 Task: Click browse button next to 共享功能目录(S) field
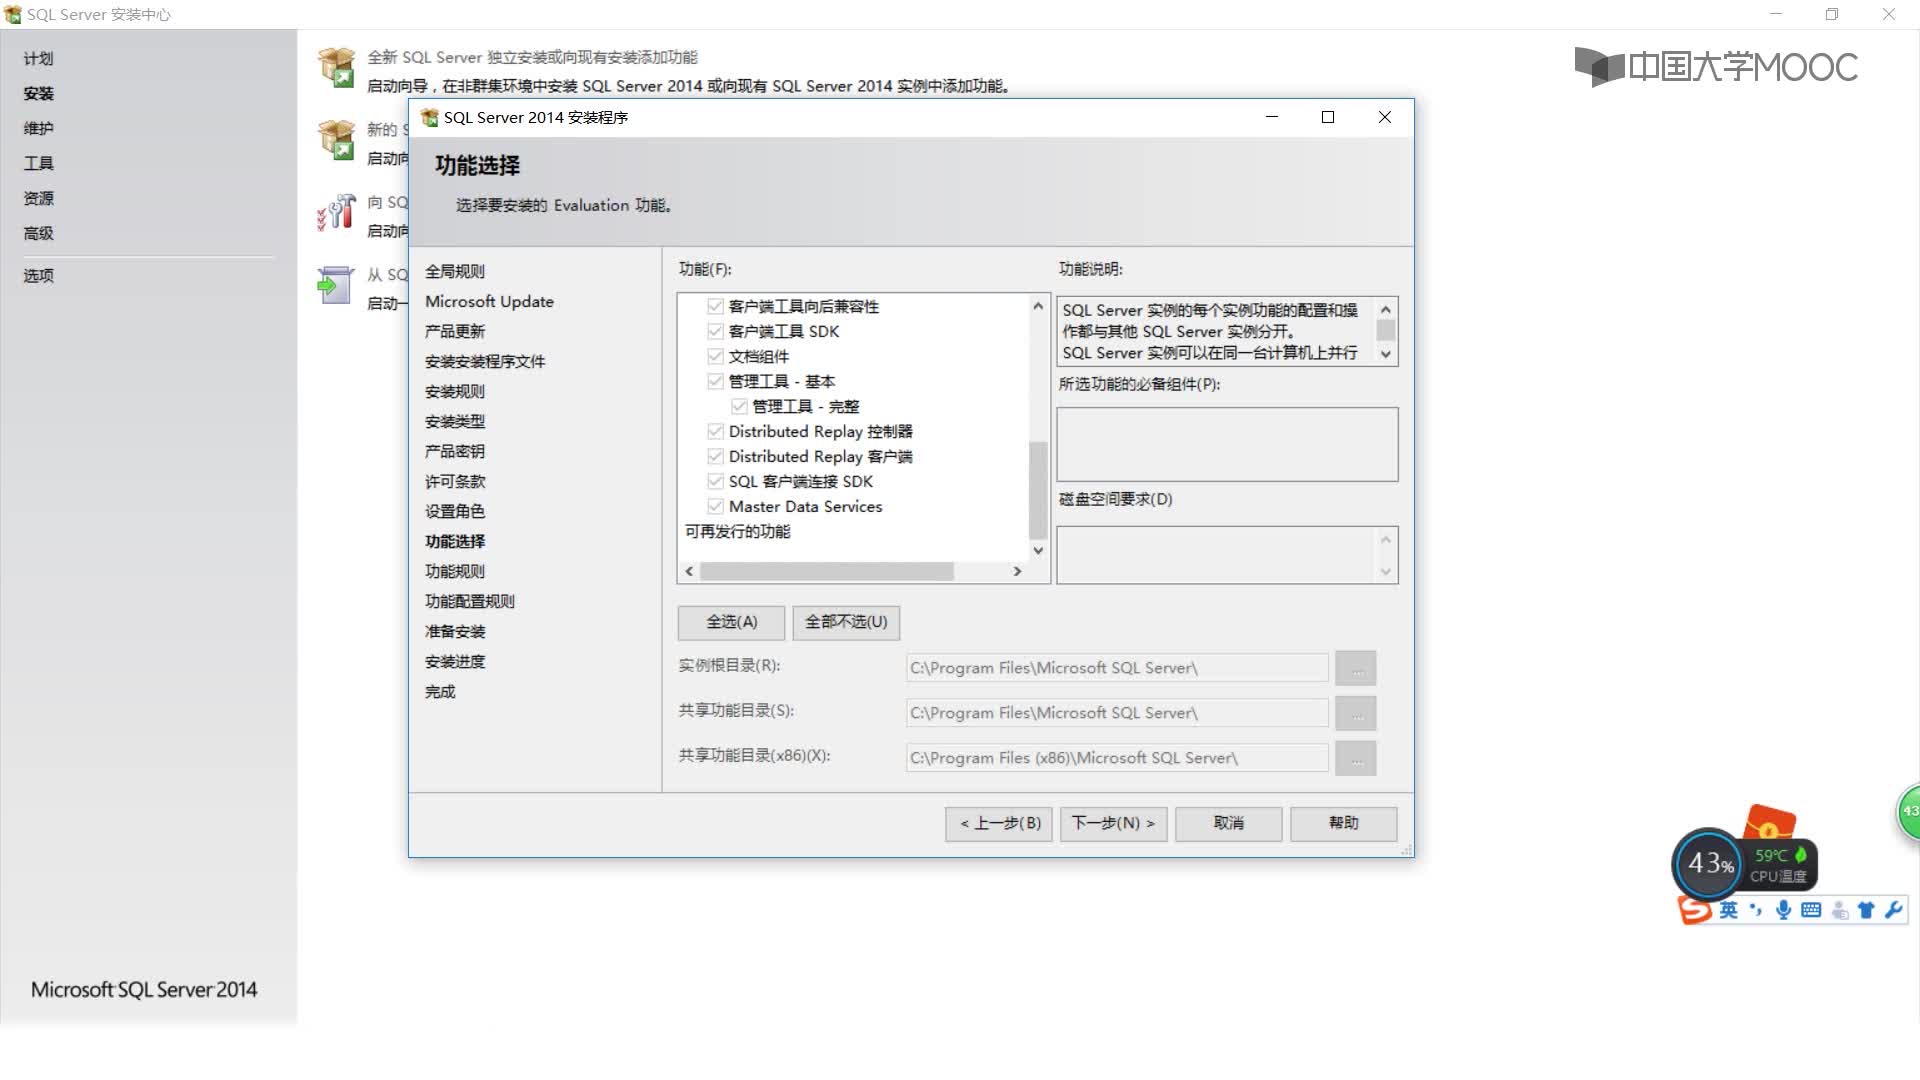pos(1356,713)
